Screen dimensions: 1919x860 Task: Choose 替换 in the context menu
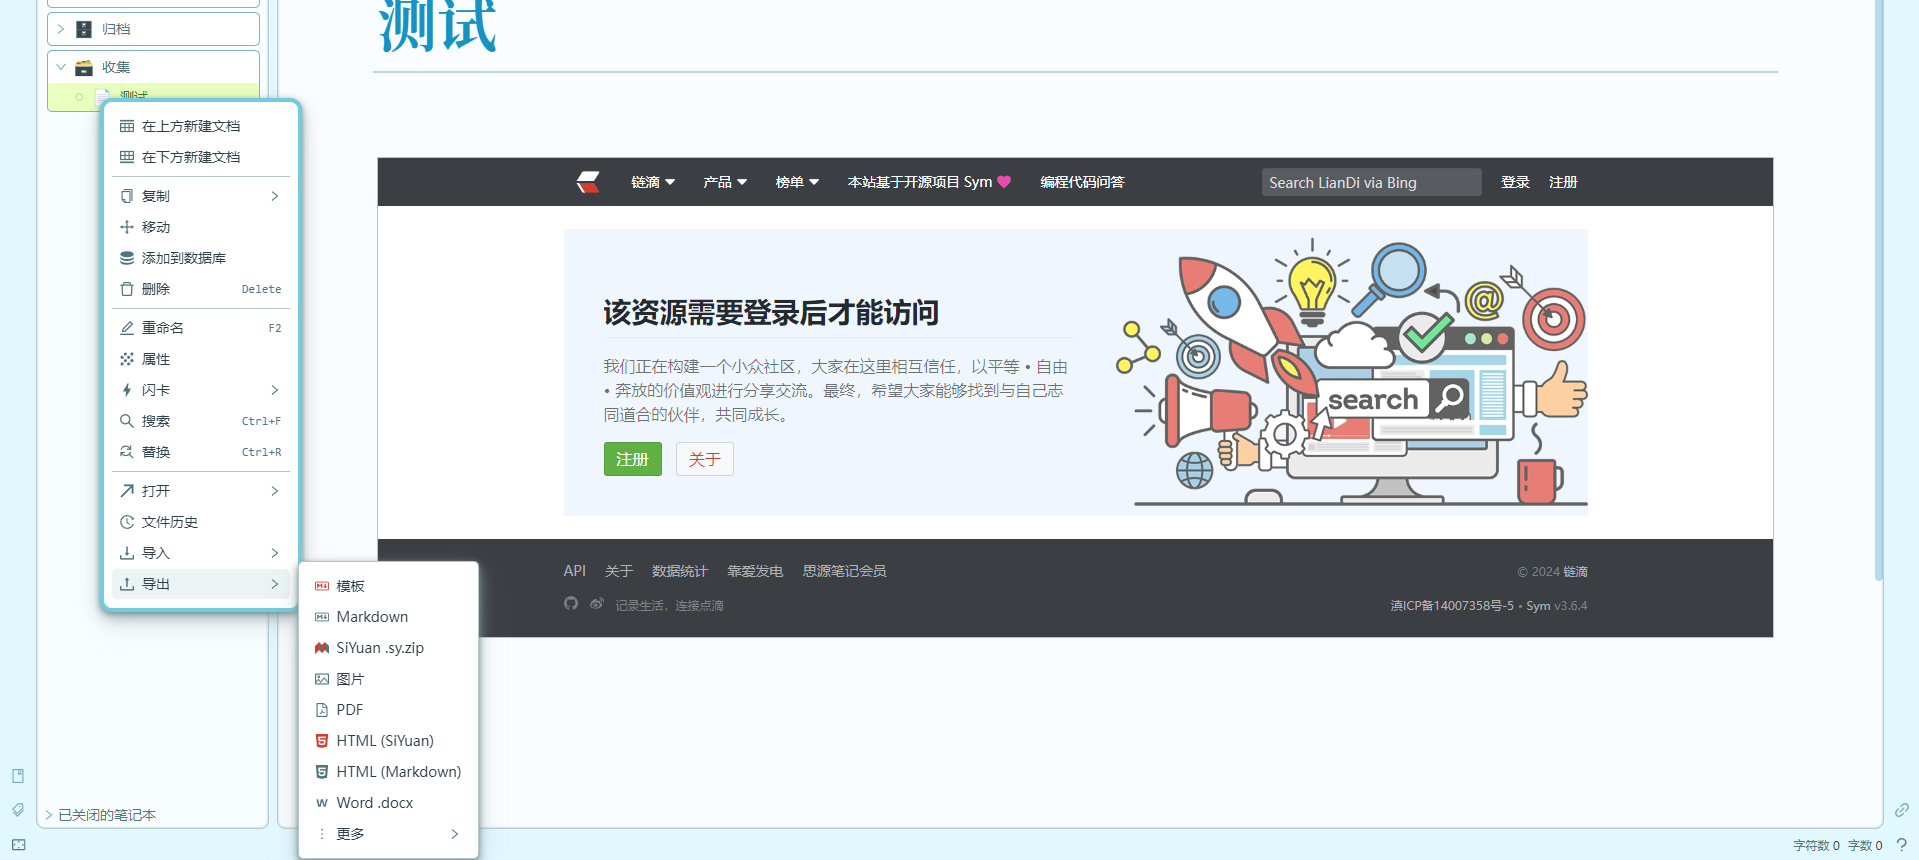point(201,452)
